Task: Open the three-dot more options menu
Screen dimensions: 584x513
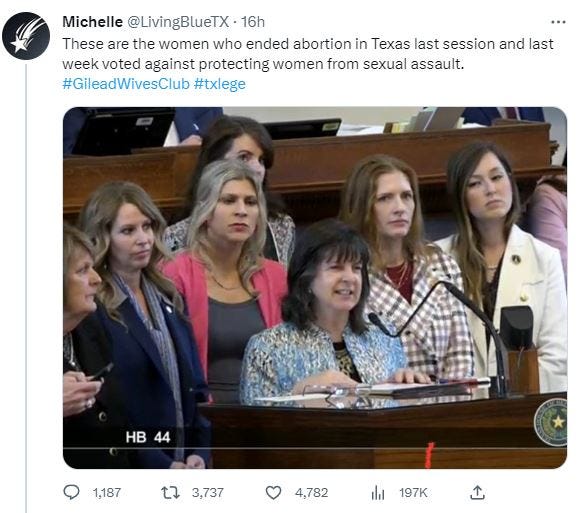Action: [x=558, y=22]
